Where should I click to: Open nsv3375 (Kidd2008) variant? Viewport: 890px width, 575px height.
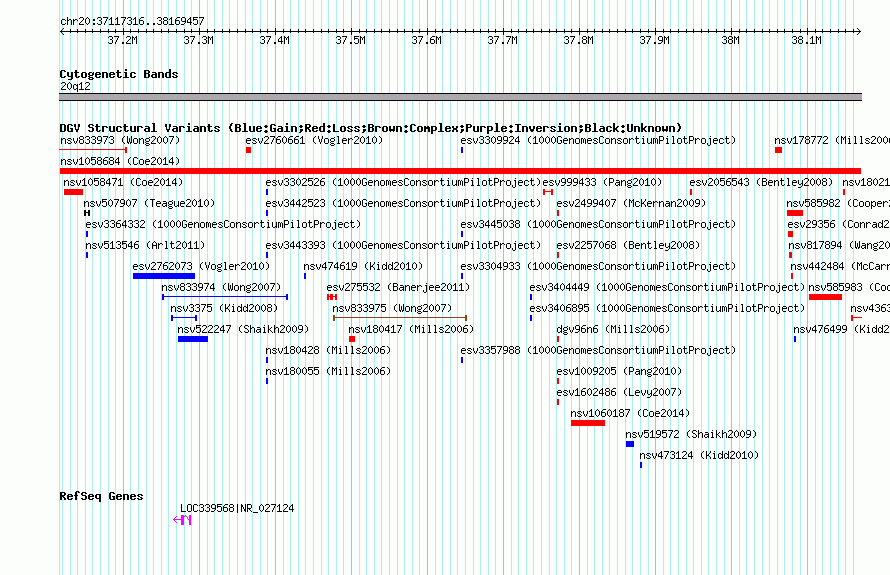point(224,308)
